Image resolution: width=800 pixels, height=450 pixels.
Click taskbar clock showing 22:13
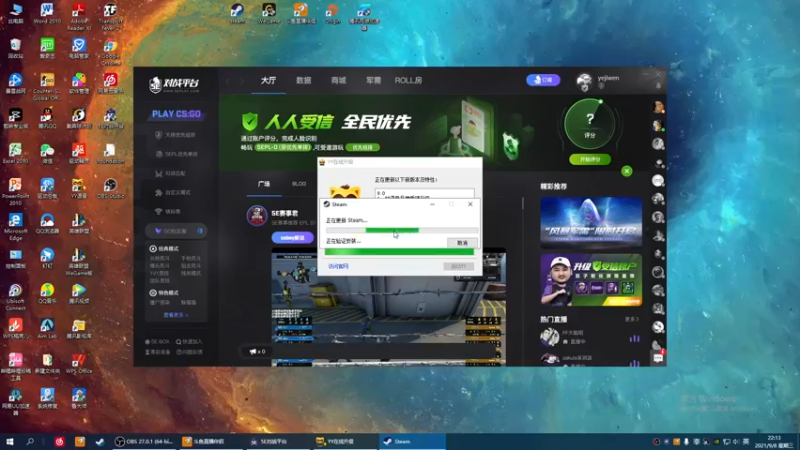click(x=774, y=441)
